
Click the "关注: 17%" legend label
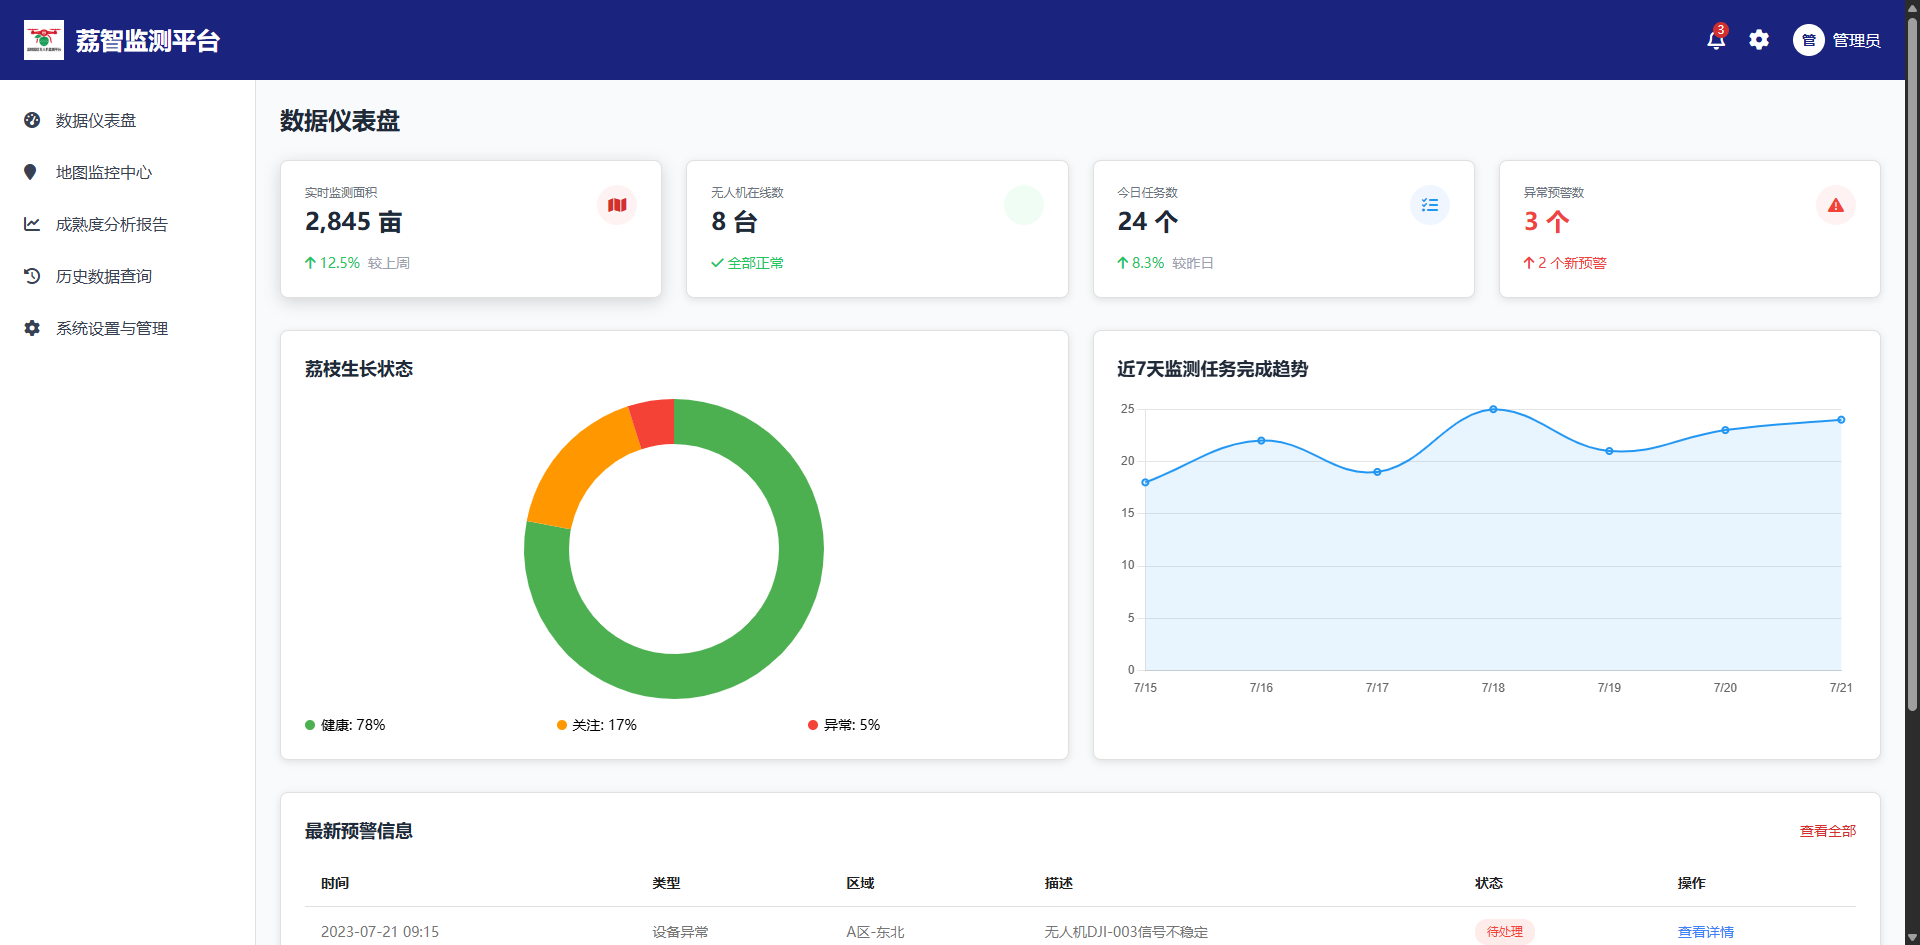(605, 725)
